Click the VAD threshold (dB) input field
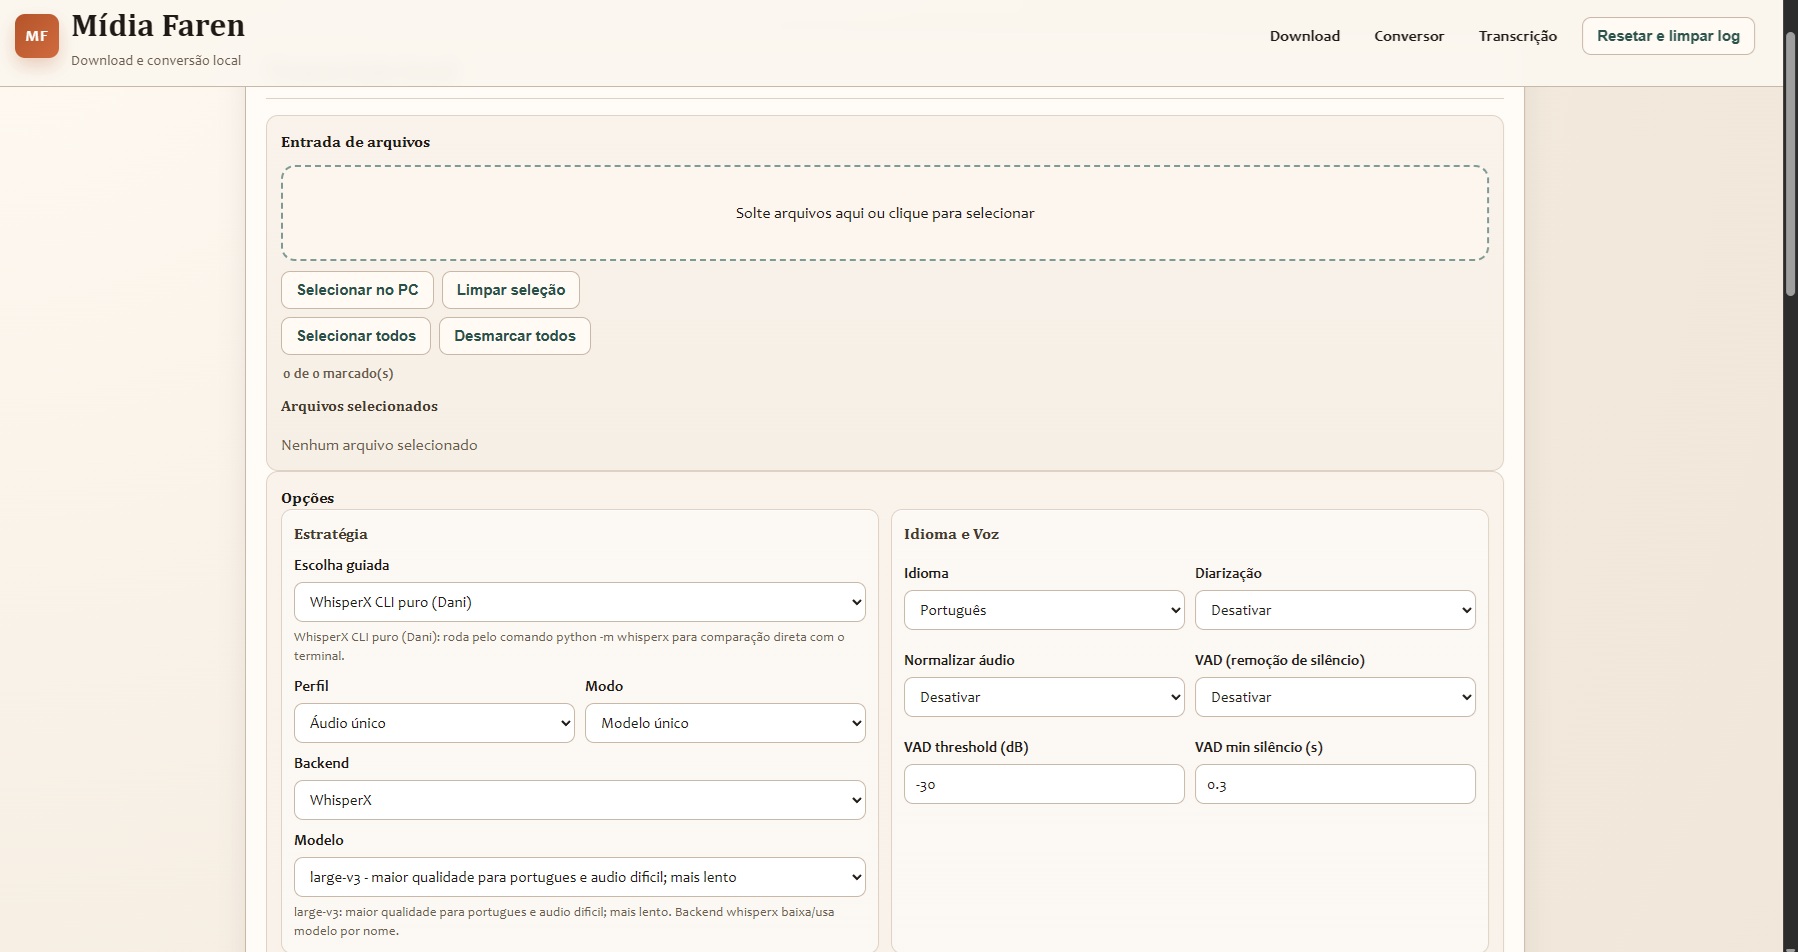Image resolution: width=1798 pixels, height=952 pixels. point(1043,784)
